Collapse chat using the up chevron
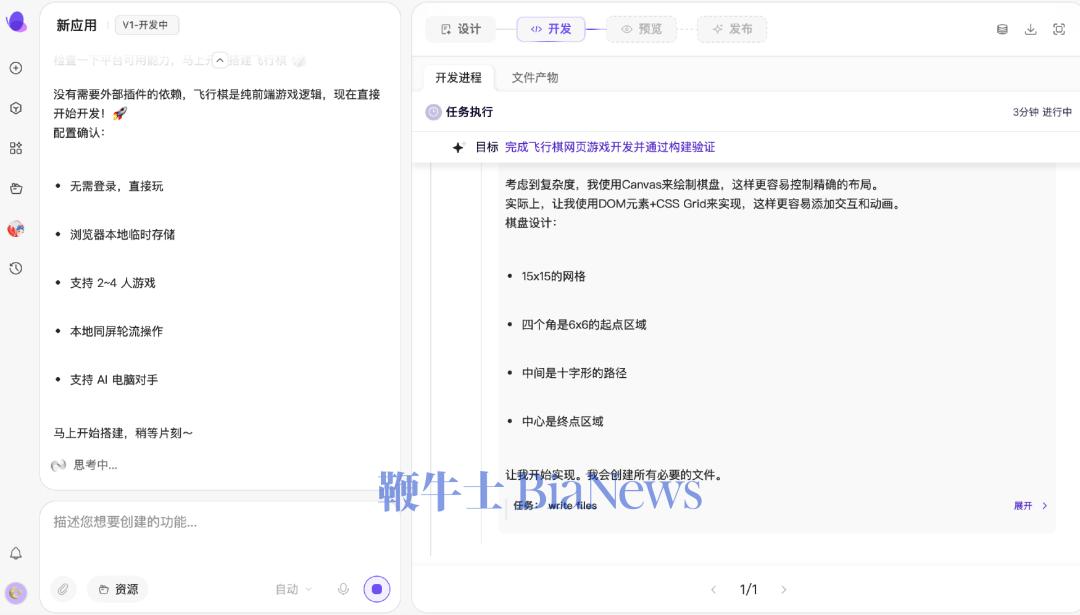 pyautogui.click(x=219, y=61)
